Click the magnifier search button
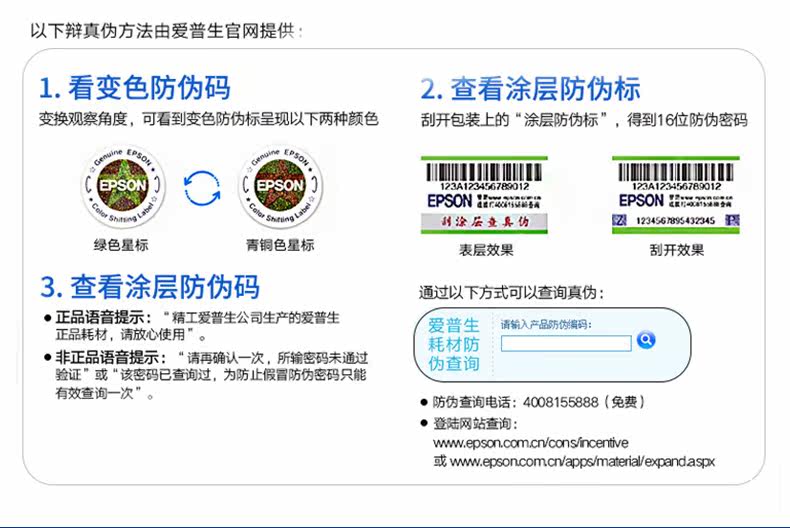Screen dimensions: 790x528 point(646,340)
